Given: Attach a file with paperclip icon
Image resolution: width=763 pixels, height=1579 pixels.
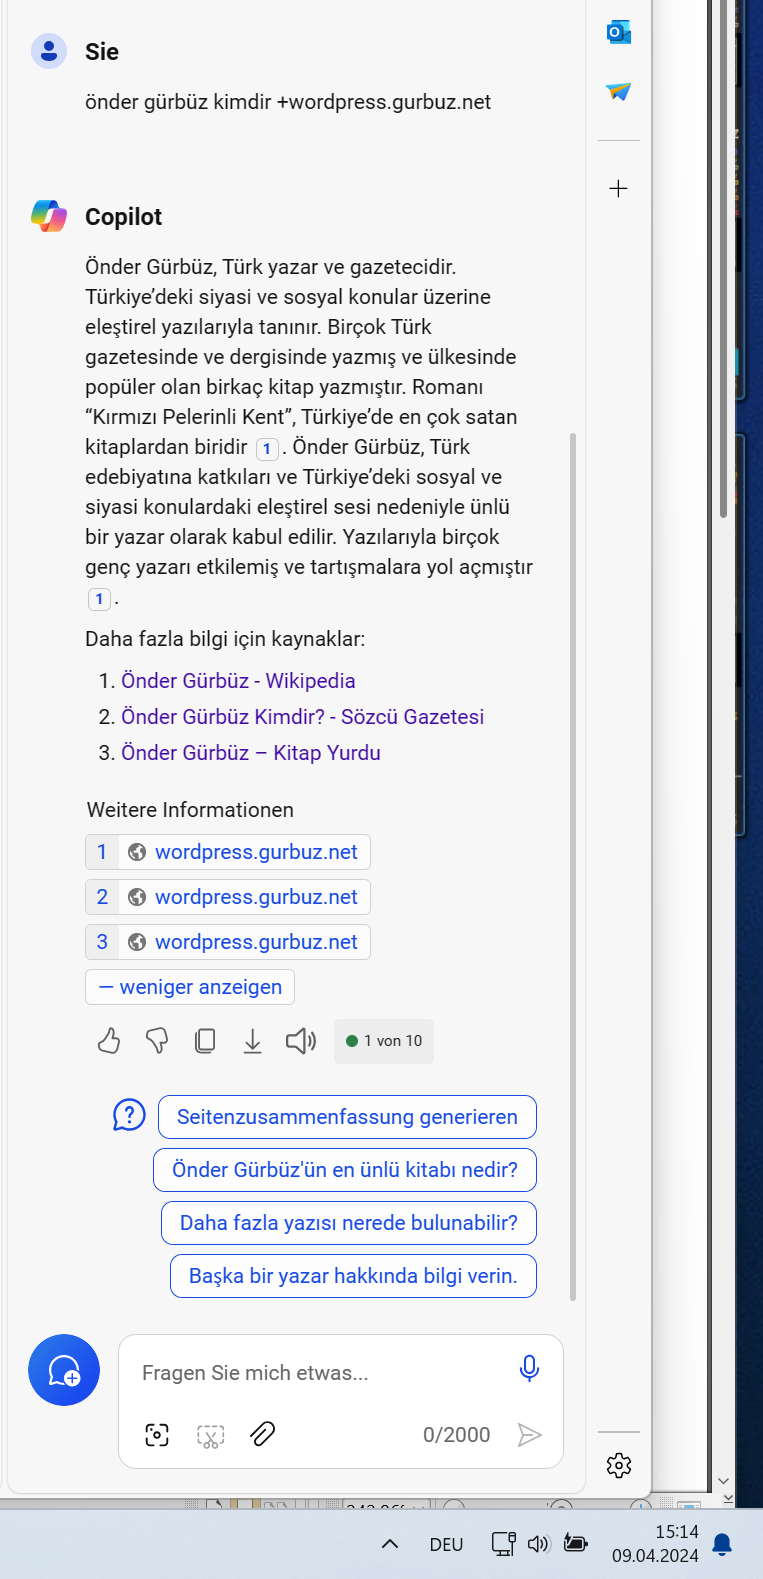Looking at the screenshot, I should [263, 1435].
